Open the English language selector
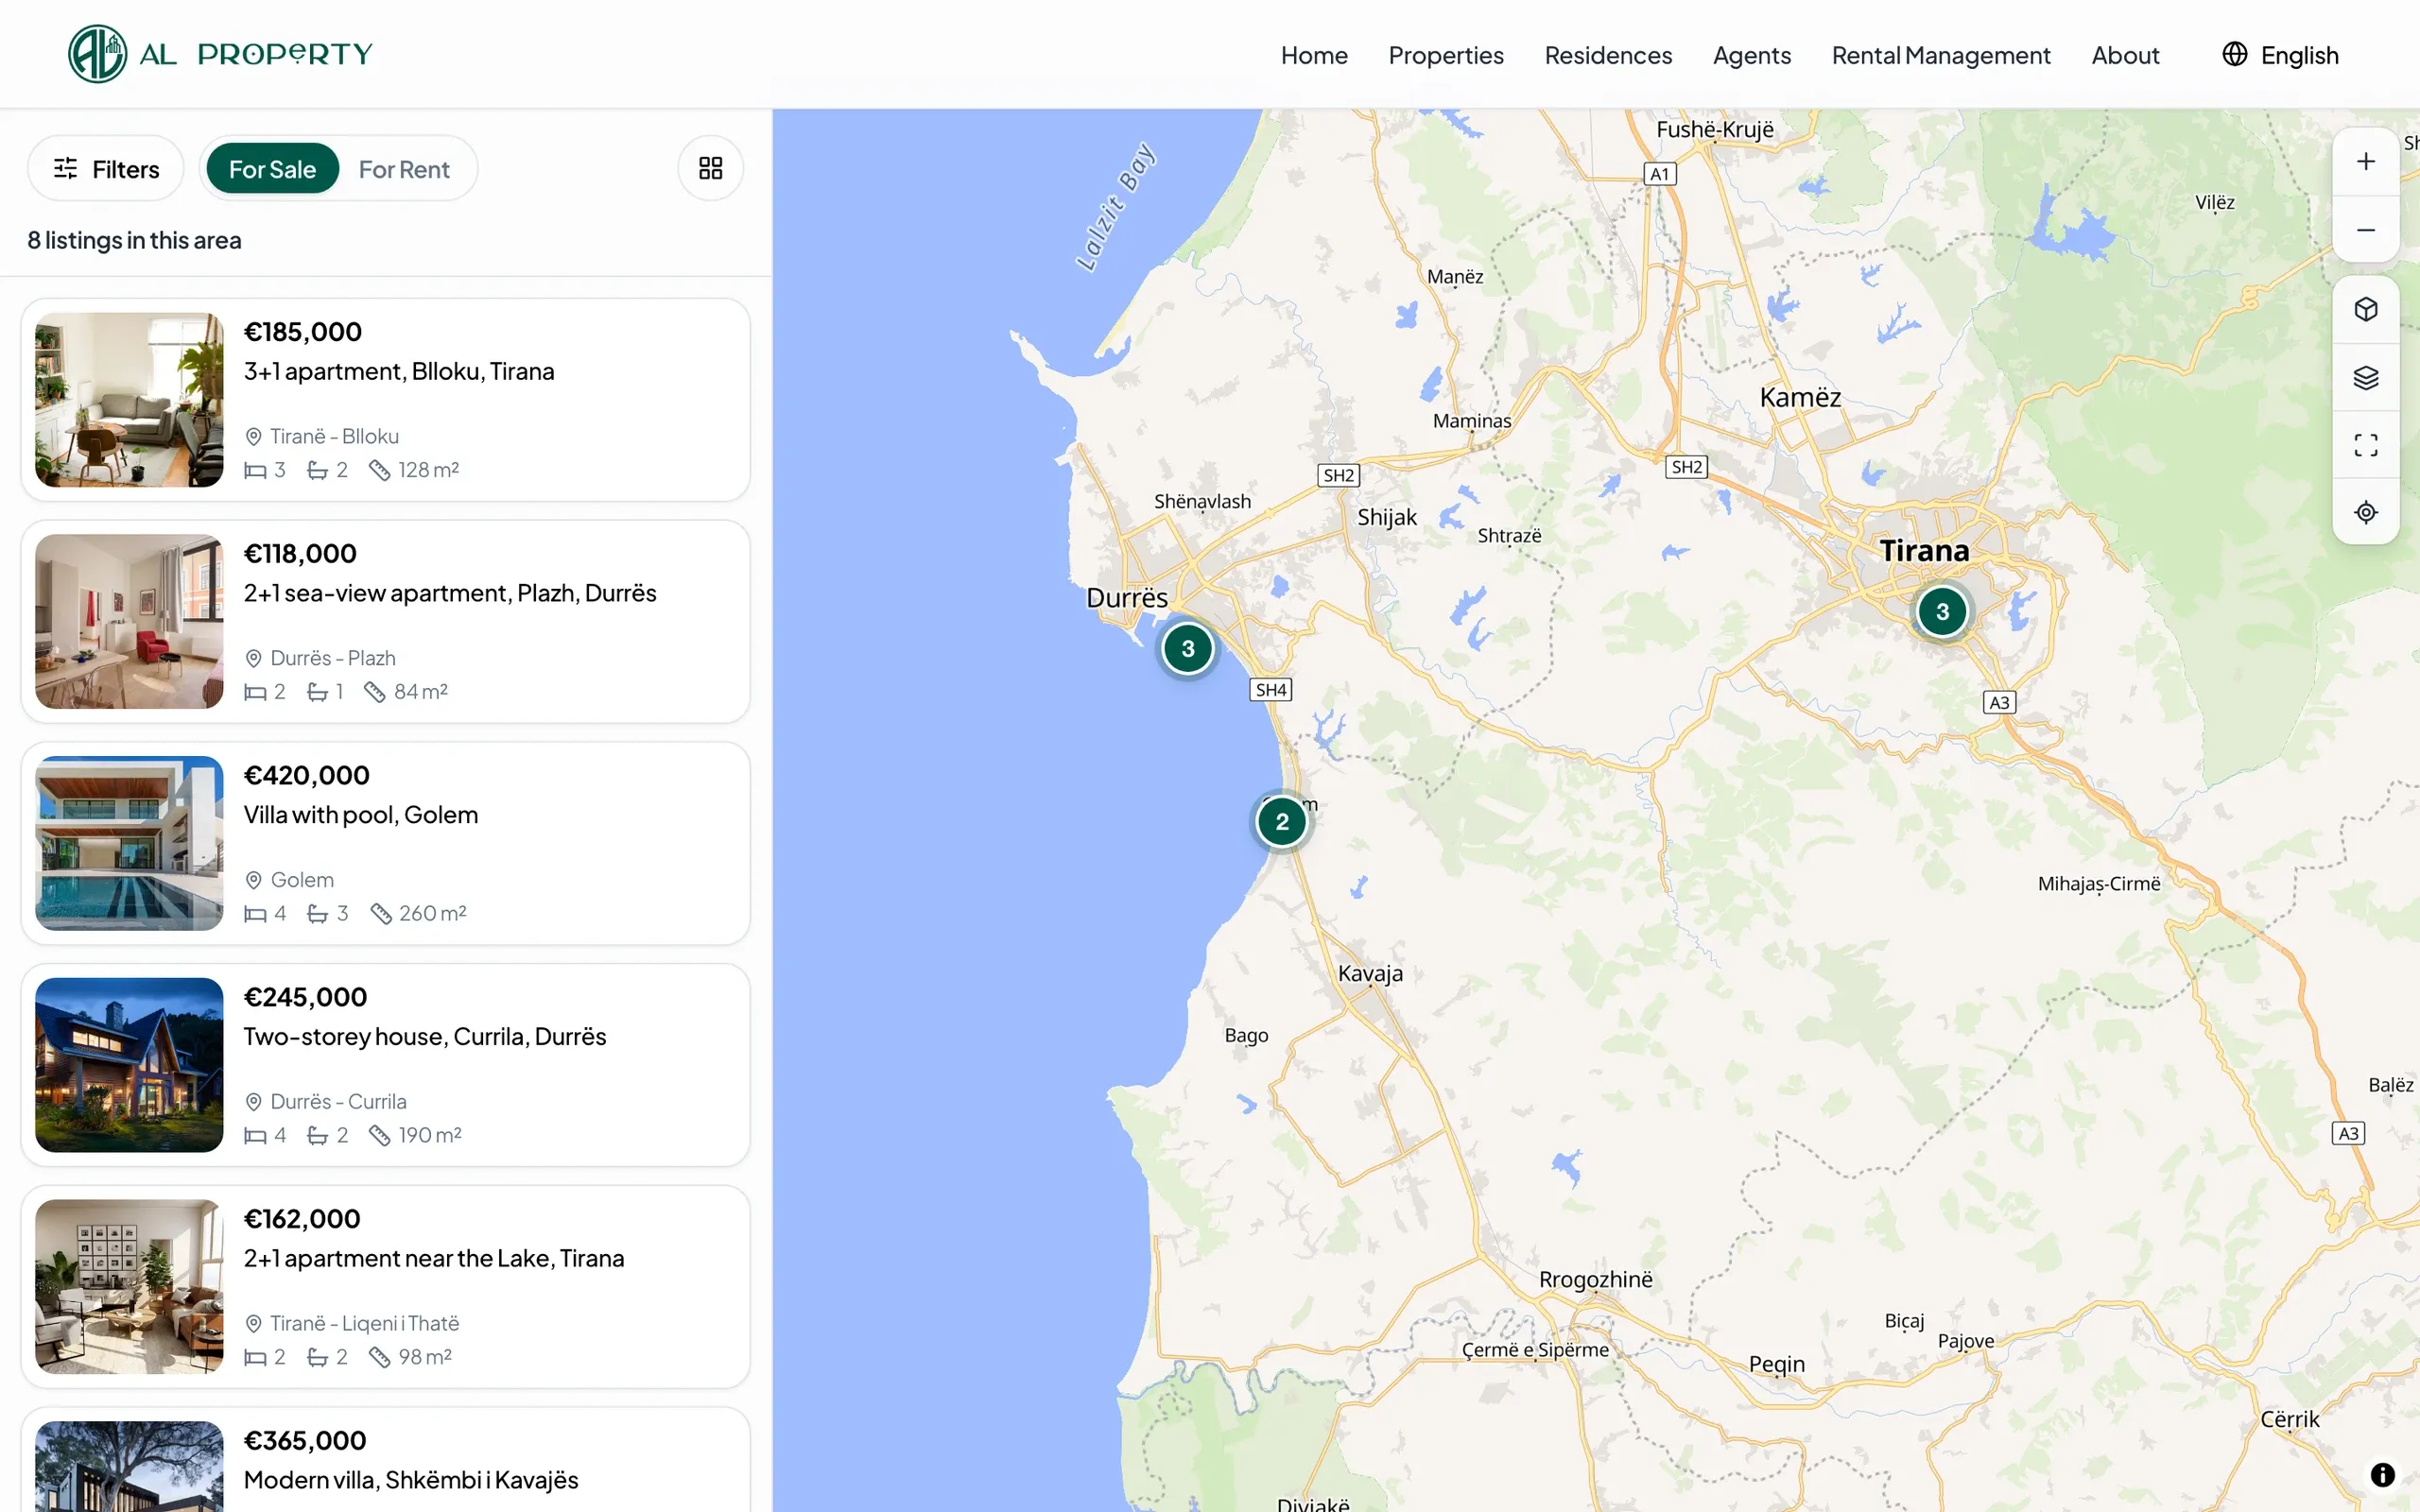This screenshot has width=2420, height=1512. click(x=2280, y=55)
